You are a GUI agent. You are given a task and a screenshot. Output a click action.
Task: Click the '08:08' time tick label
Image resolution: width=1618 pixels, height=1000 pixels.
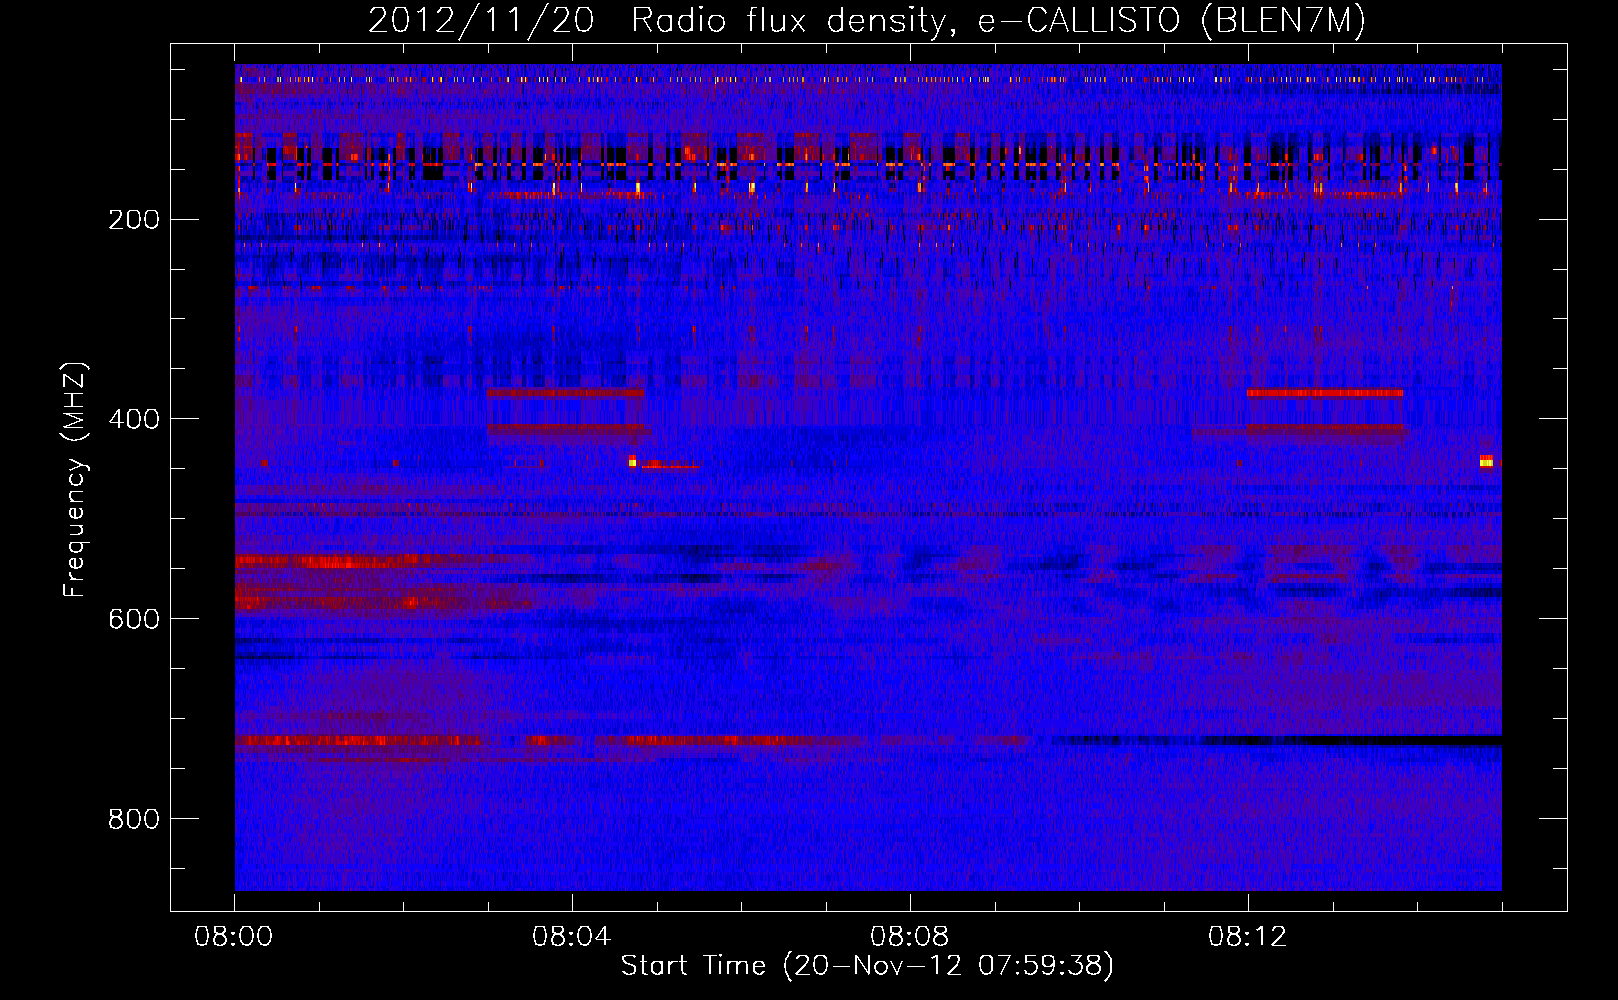(910, 937)
